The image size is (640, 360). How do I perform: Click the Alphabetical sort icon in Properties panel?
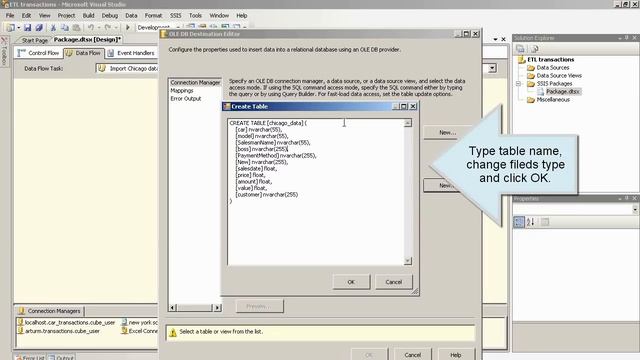(x=531, y=222)
